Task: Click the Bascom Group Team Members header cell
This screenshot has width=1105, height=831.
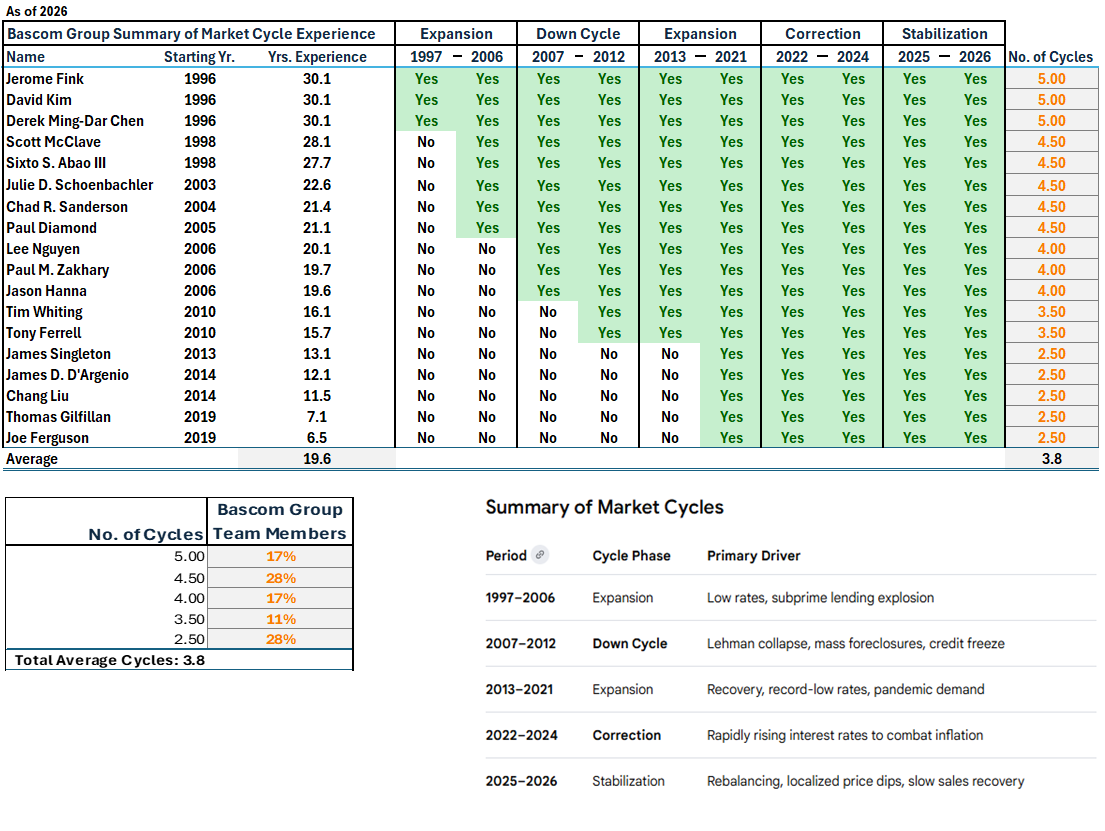Action: pyautogui.click(x=279, y=522)
